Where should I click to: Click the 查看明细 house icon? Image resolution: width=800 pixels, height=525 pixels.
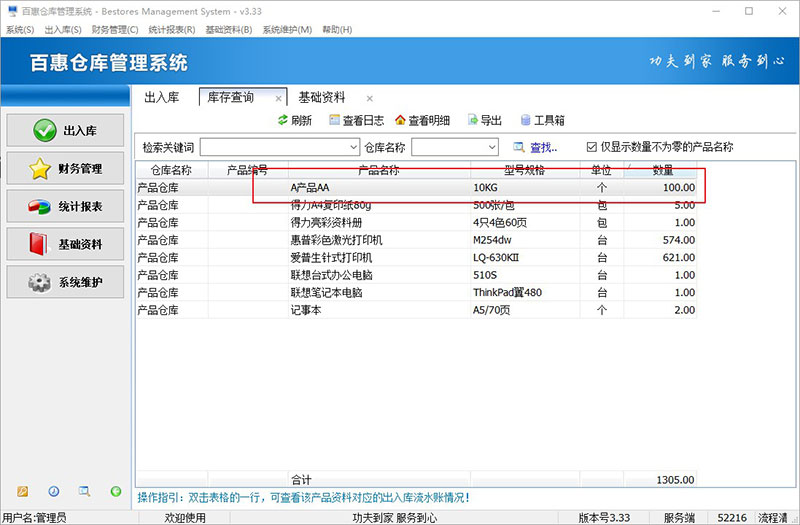tap(401, 120)
